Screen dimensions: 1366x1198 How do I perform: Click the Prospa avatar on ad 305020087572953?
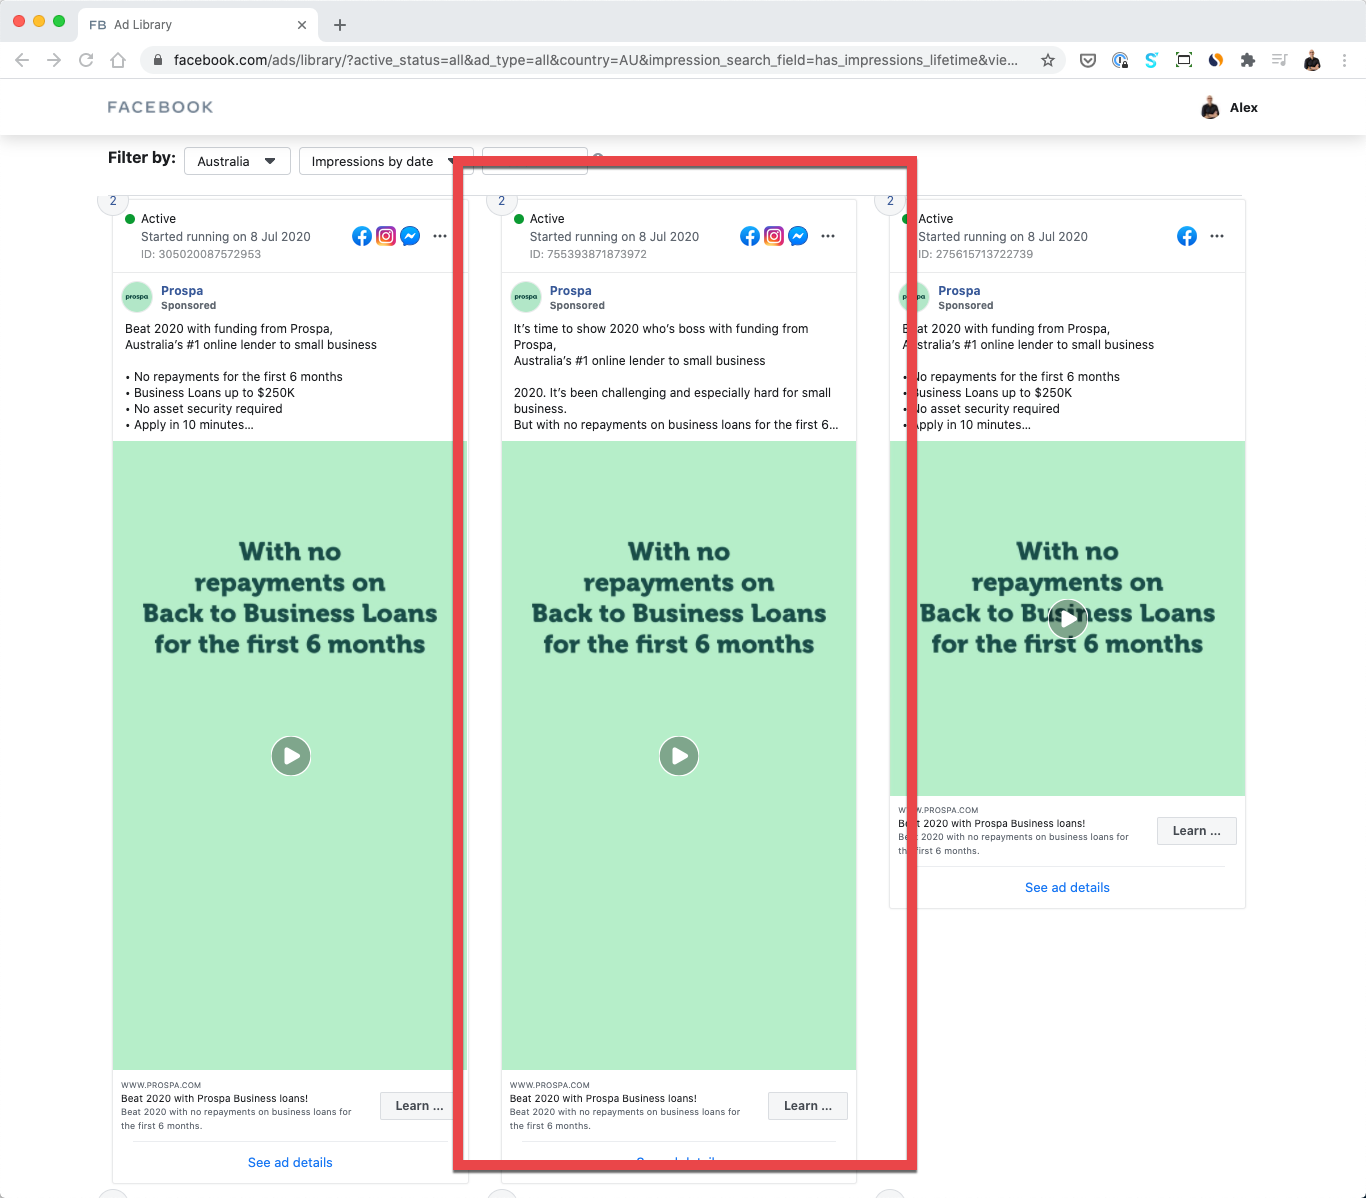point(137,297)
